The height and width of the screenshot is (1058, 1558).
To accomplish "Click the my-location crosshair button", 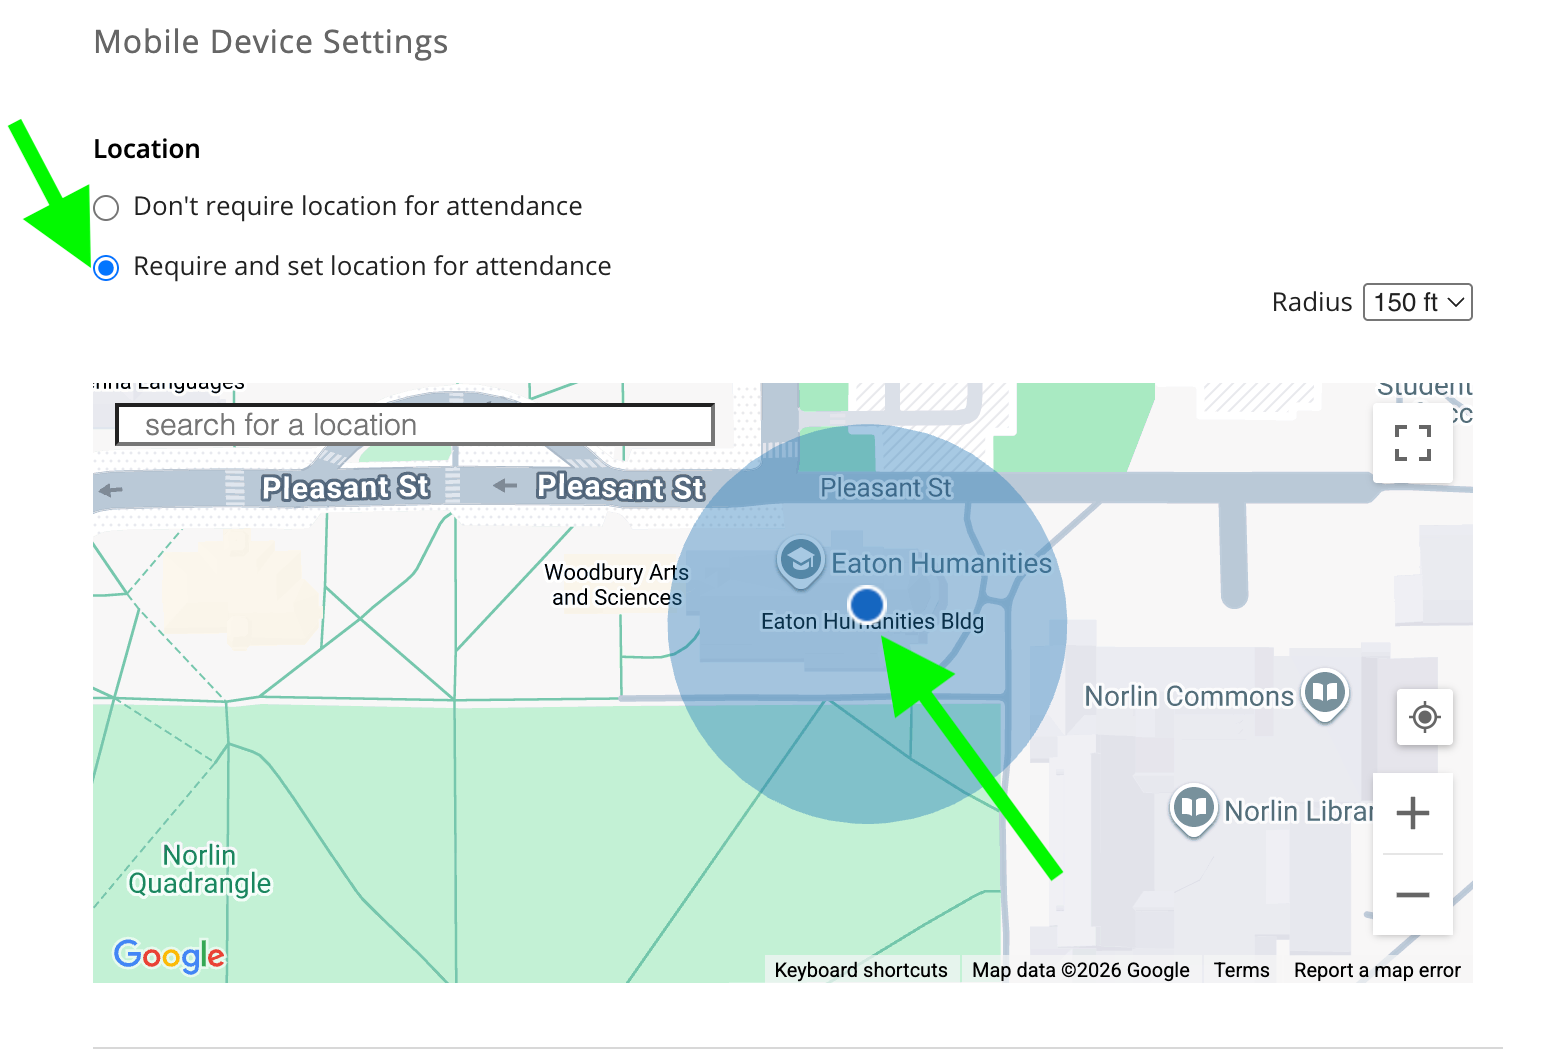I will (1424, 717).
